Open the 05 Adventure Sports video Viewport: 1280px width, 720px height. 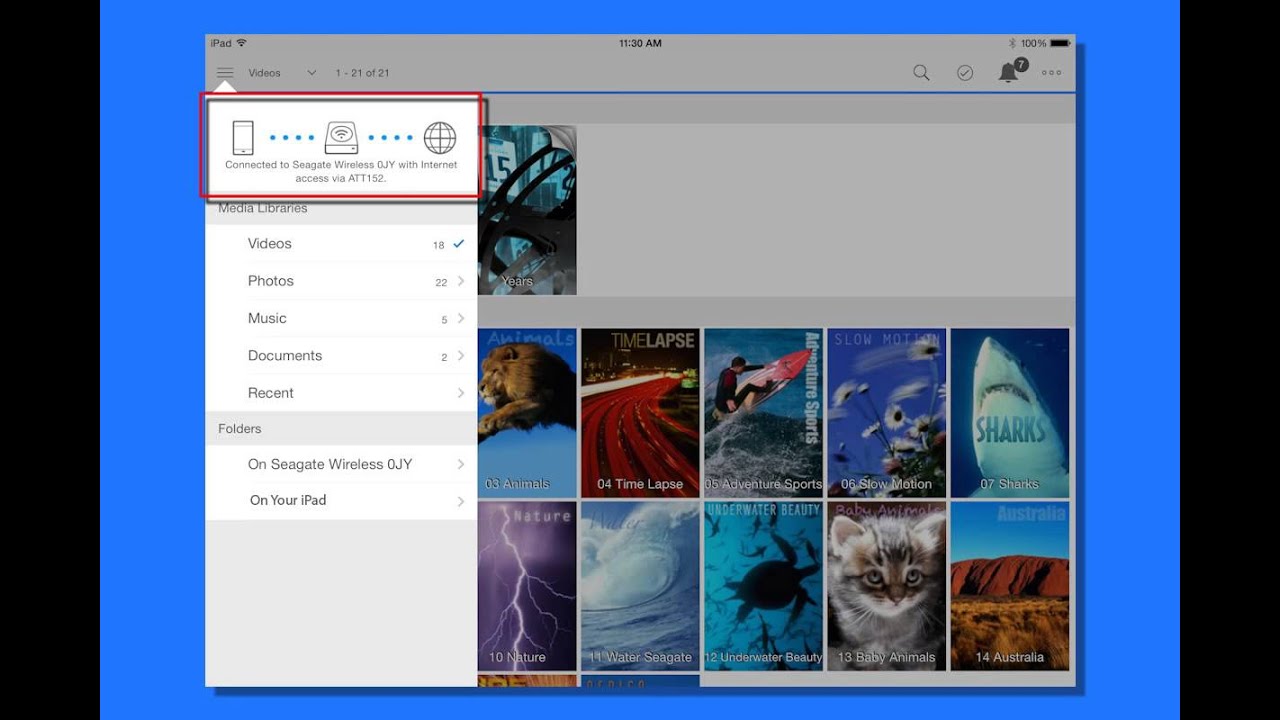[763, 413]
